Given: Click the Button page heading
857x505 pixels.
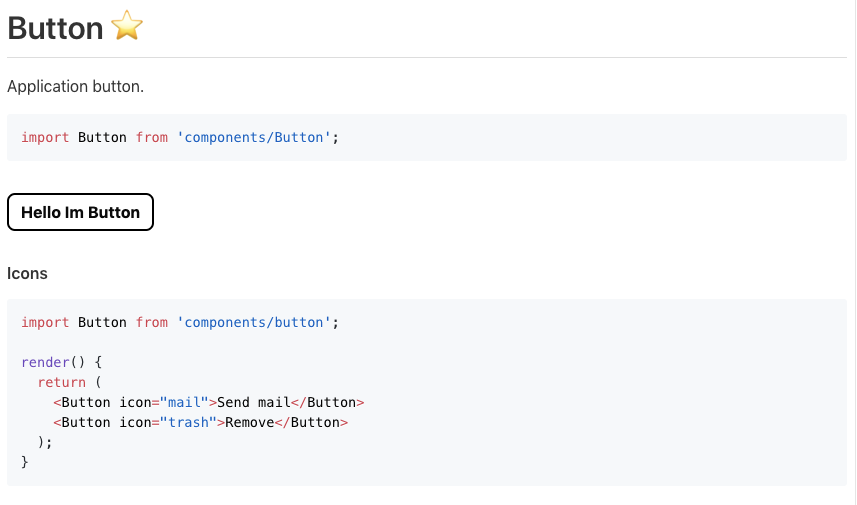Looking at the screenshot, I should click(55, 28).
